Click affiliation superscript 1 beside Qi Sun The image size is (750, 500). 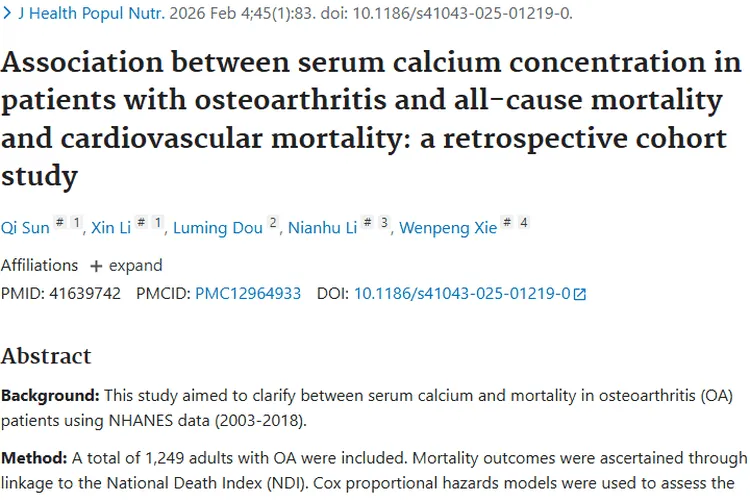click(75, 223)
